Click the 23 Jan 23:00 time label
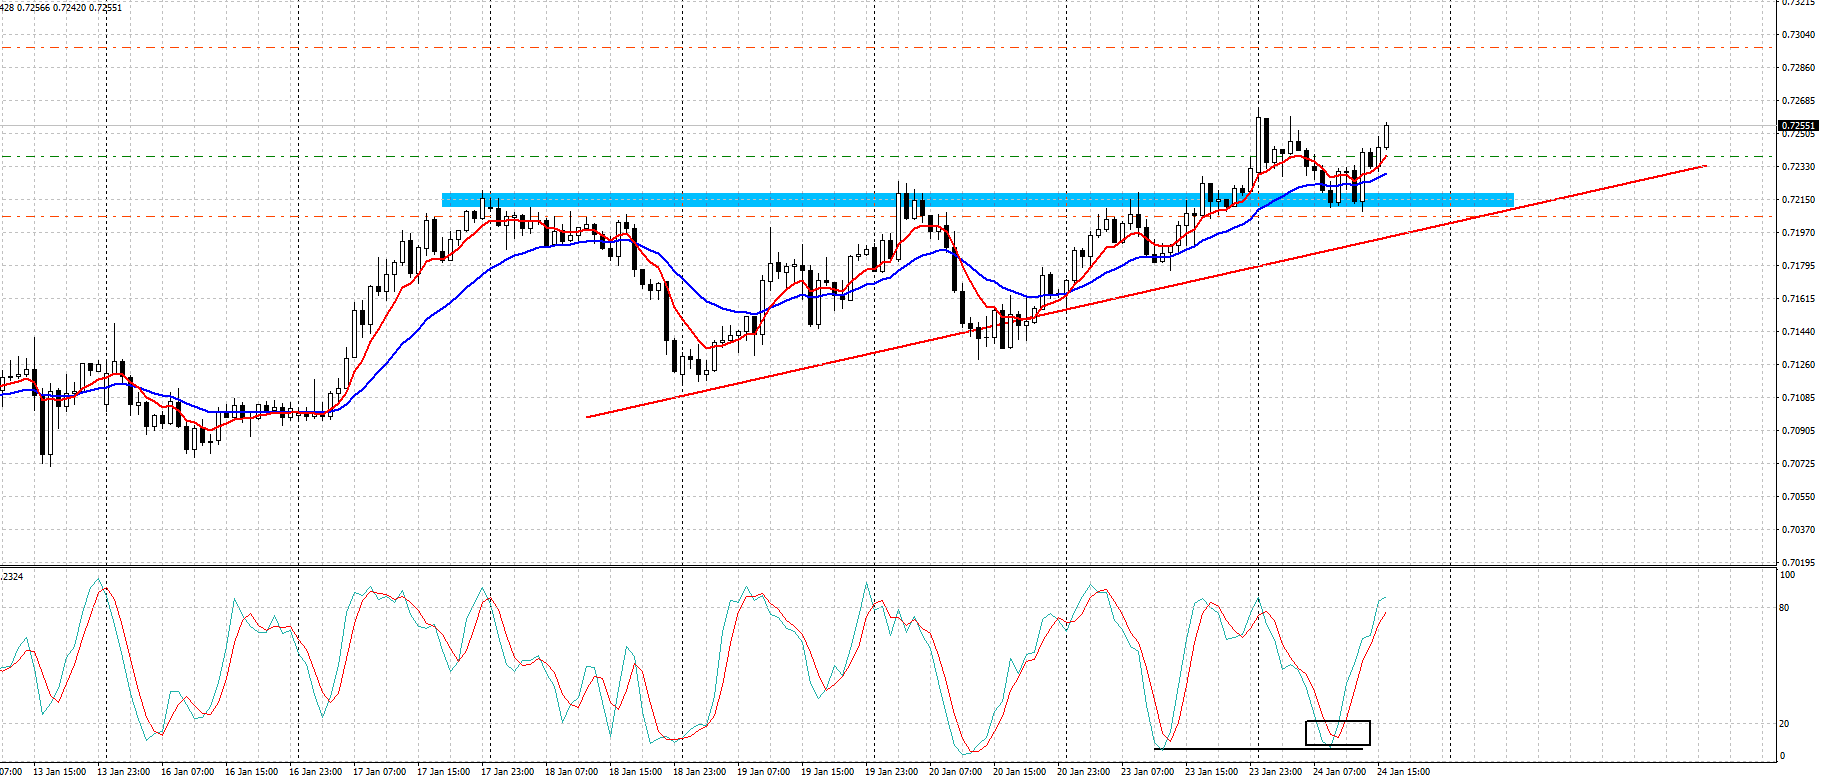The image size is (1824, 782). 1276,772
